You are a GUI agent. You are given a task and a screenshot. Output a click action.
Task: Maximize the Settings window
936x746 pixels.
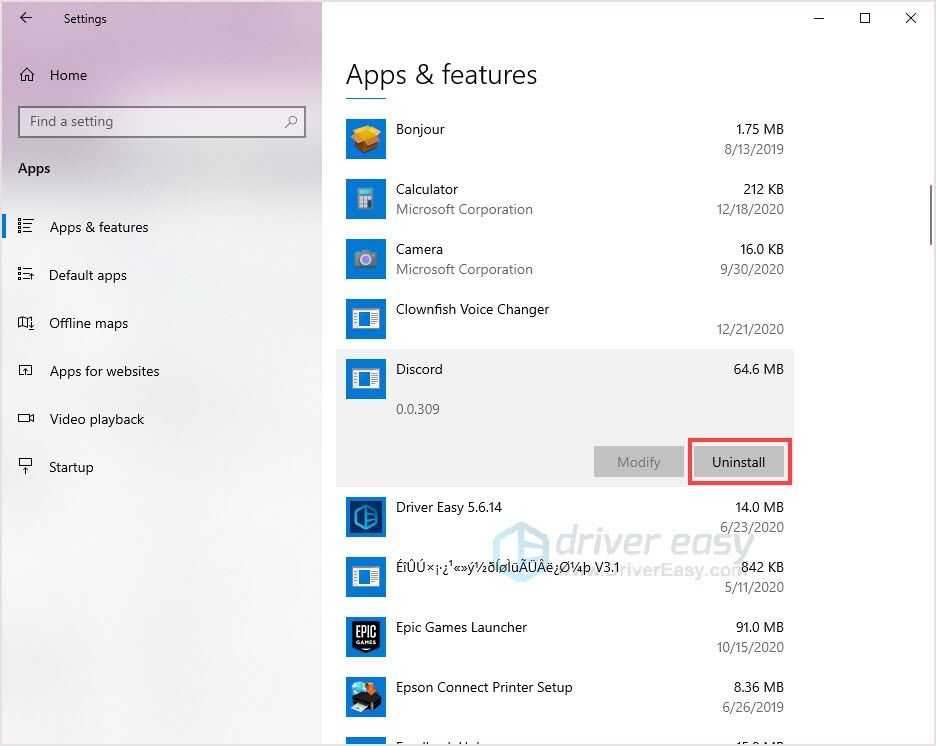(864, 19)
